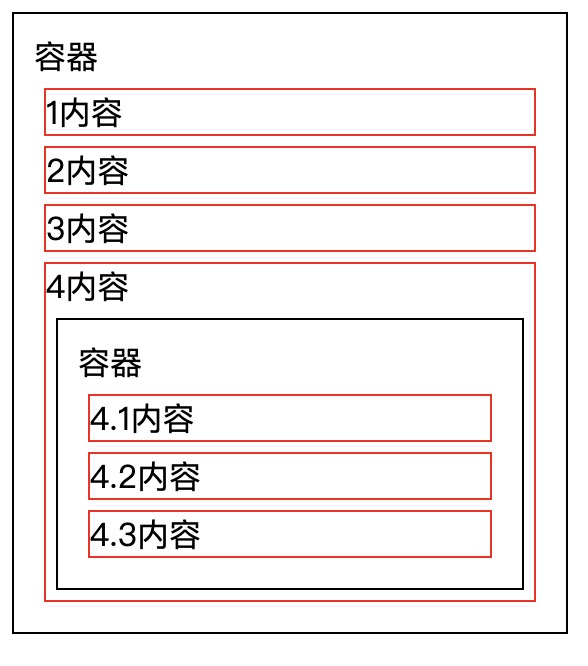Click blank area inside the 1内容 red box
This screenshot has width=588, height=666.
[x=327, y=113]
